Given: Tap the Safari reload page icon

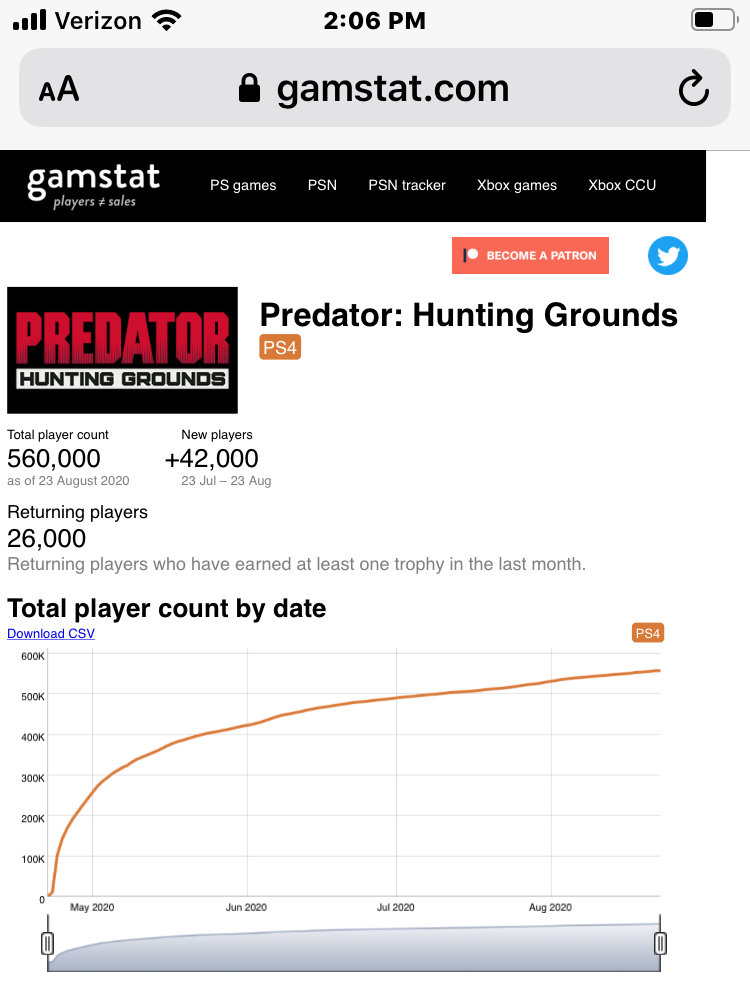Looking at the screenshot, I should (x=693, y=90).
